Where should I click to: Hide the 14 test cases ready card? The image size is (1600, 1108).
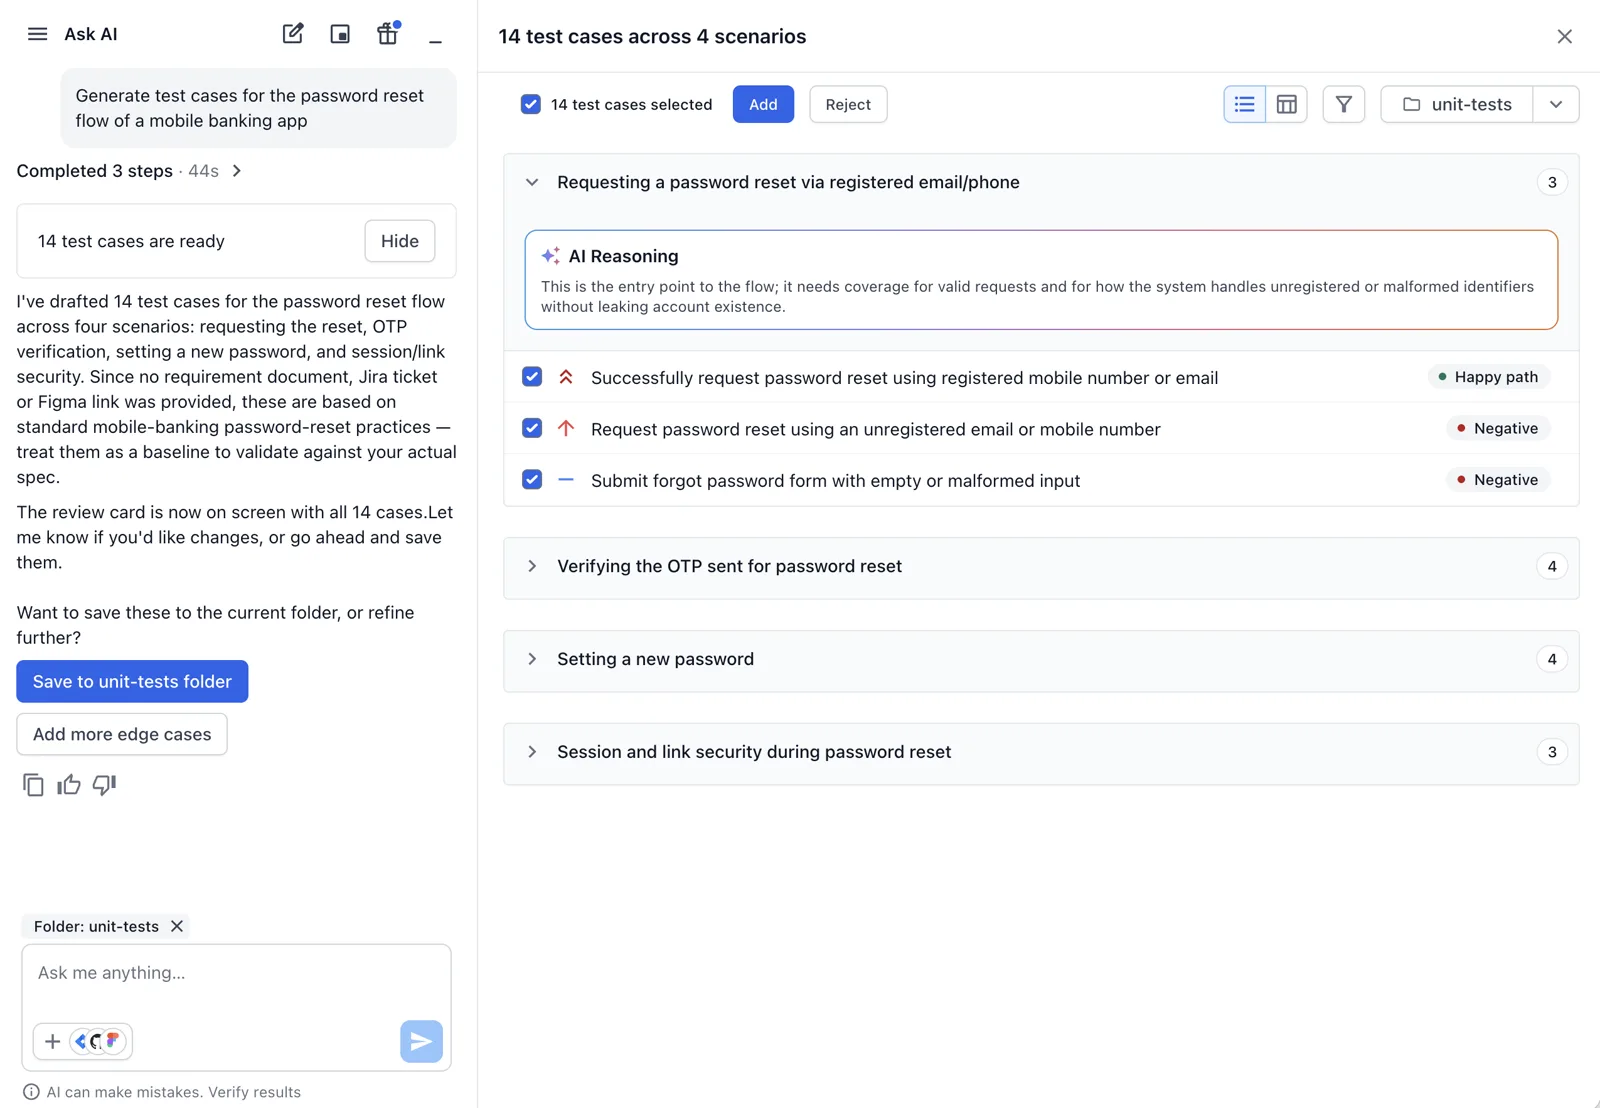(400, 241)
